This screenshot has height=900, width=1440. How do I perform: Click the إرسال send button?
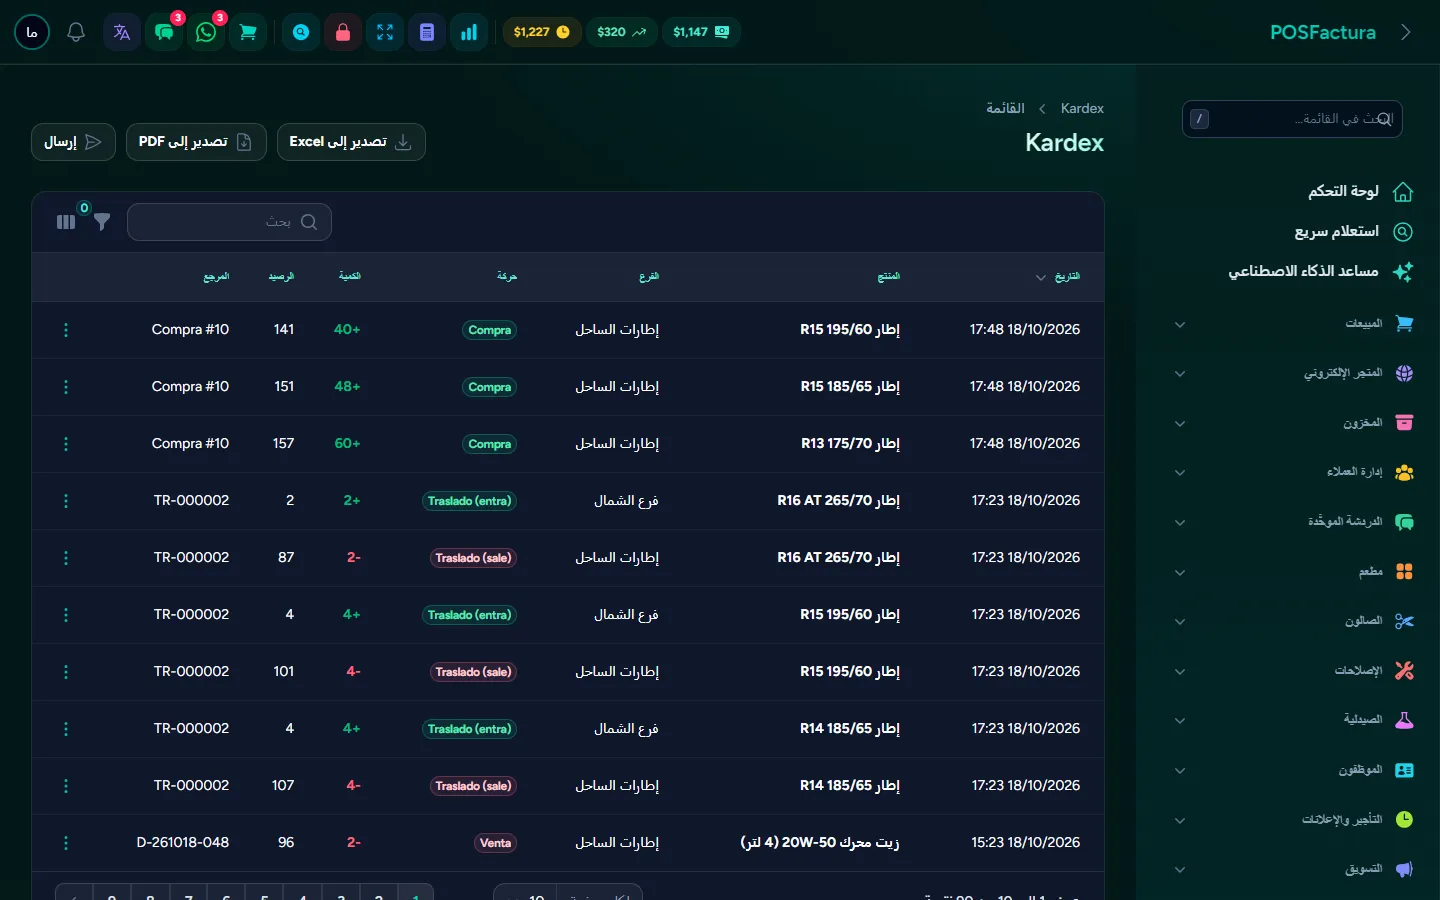pos(73,142)
